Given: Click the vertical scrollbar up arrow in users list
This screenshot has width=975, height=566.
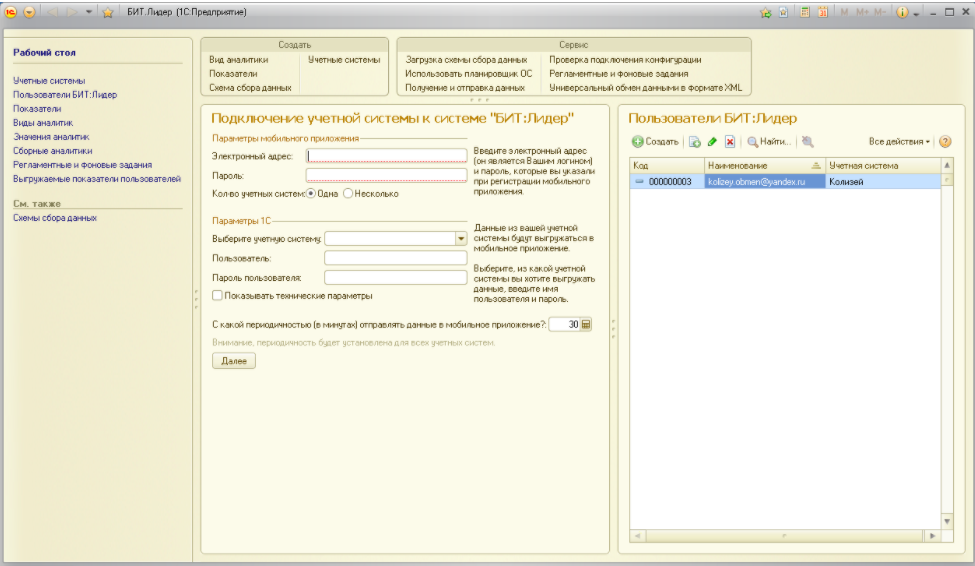Looking at the screenshot, I should pyautogui.click(x=947, y=165).
